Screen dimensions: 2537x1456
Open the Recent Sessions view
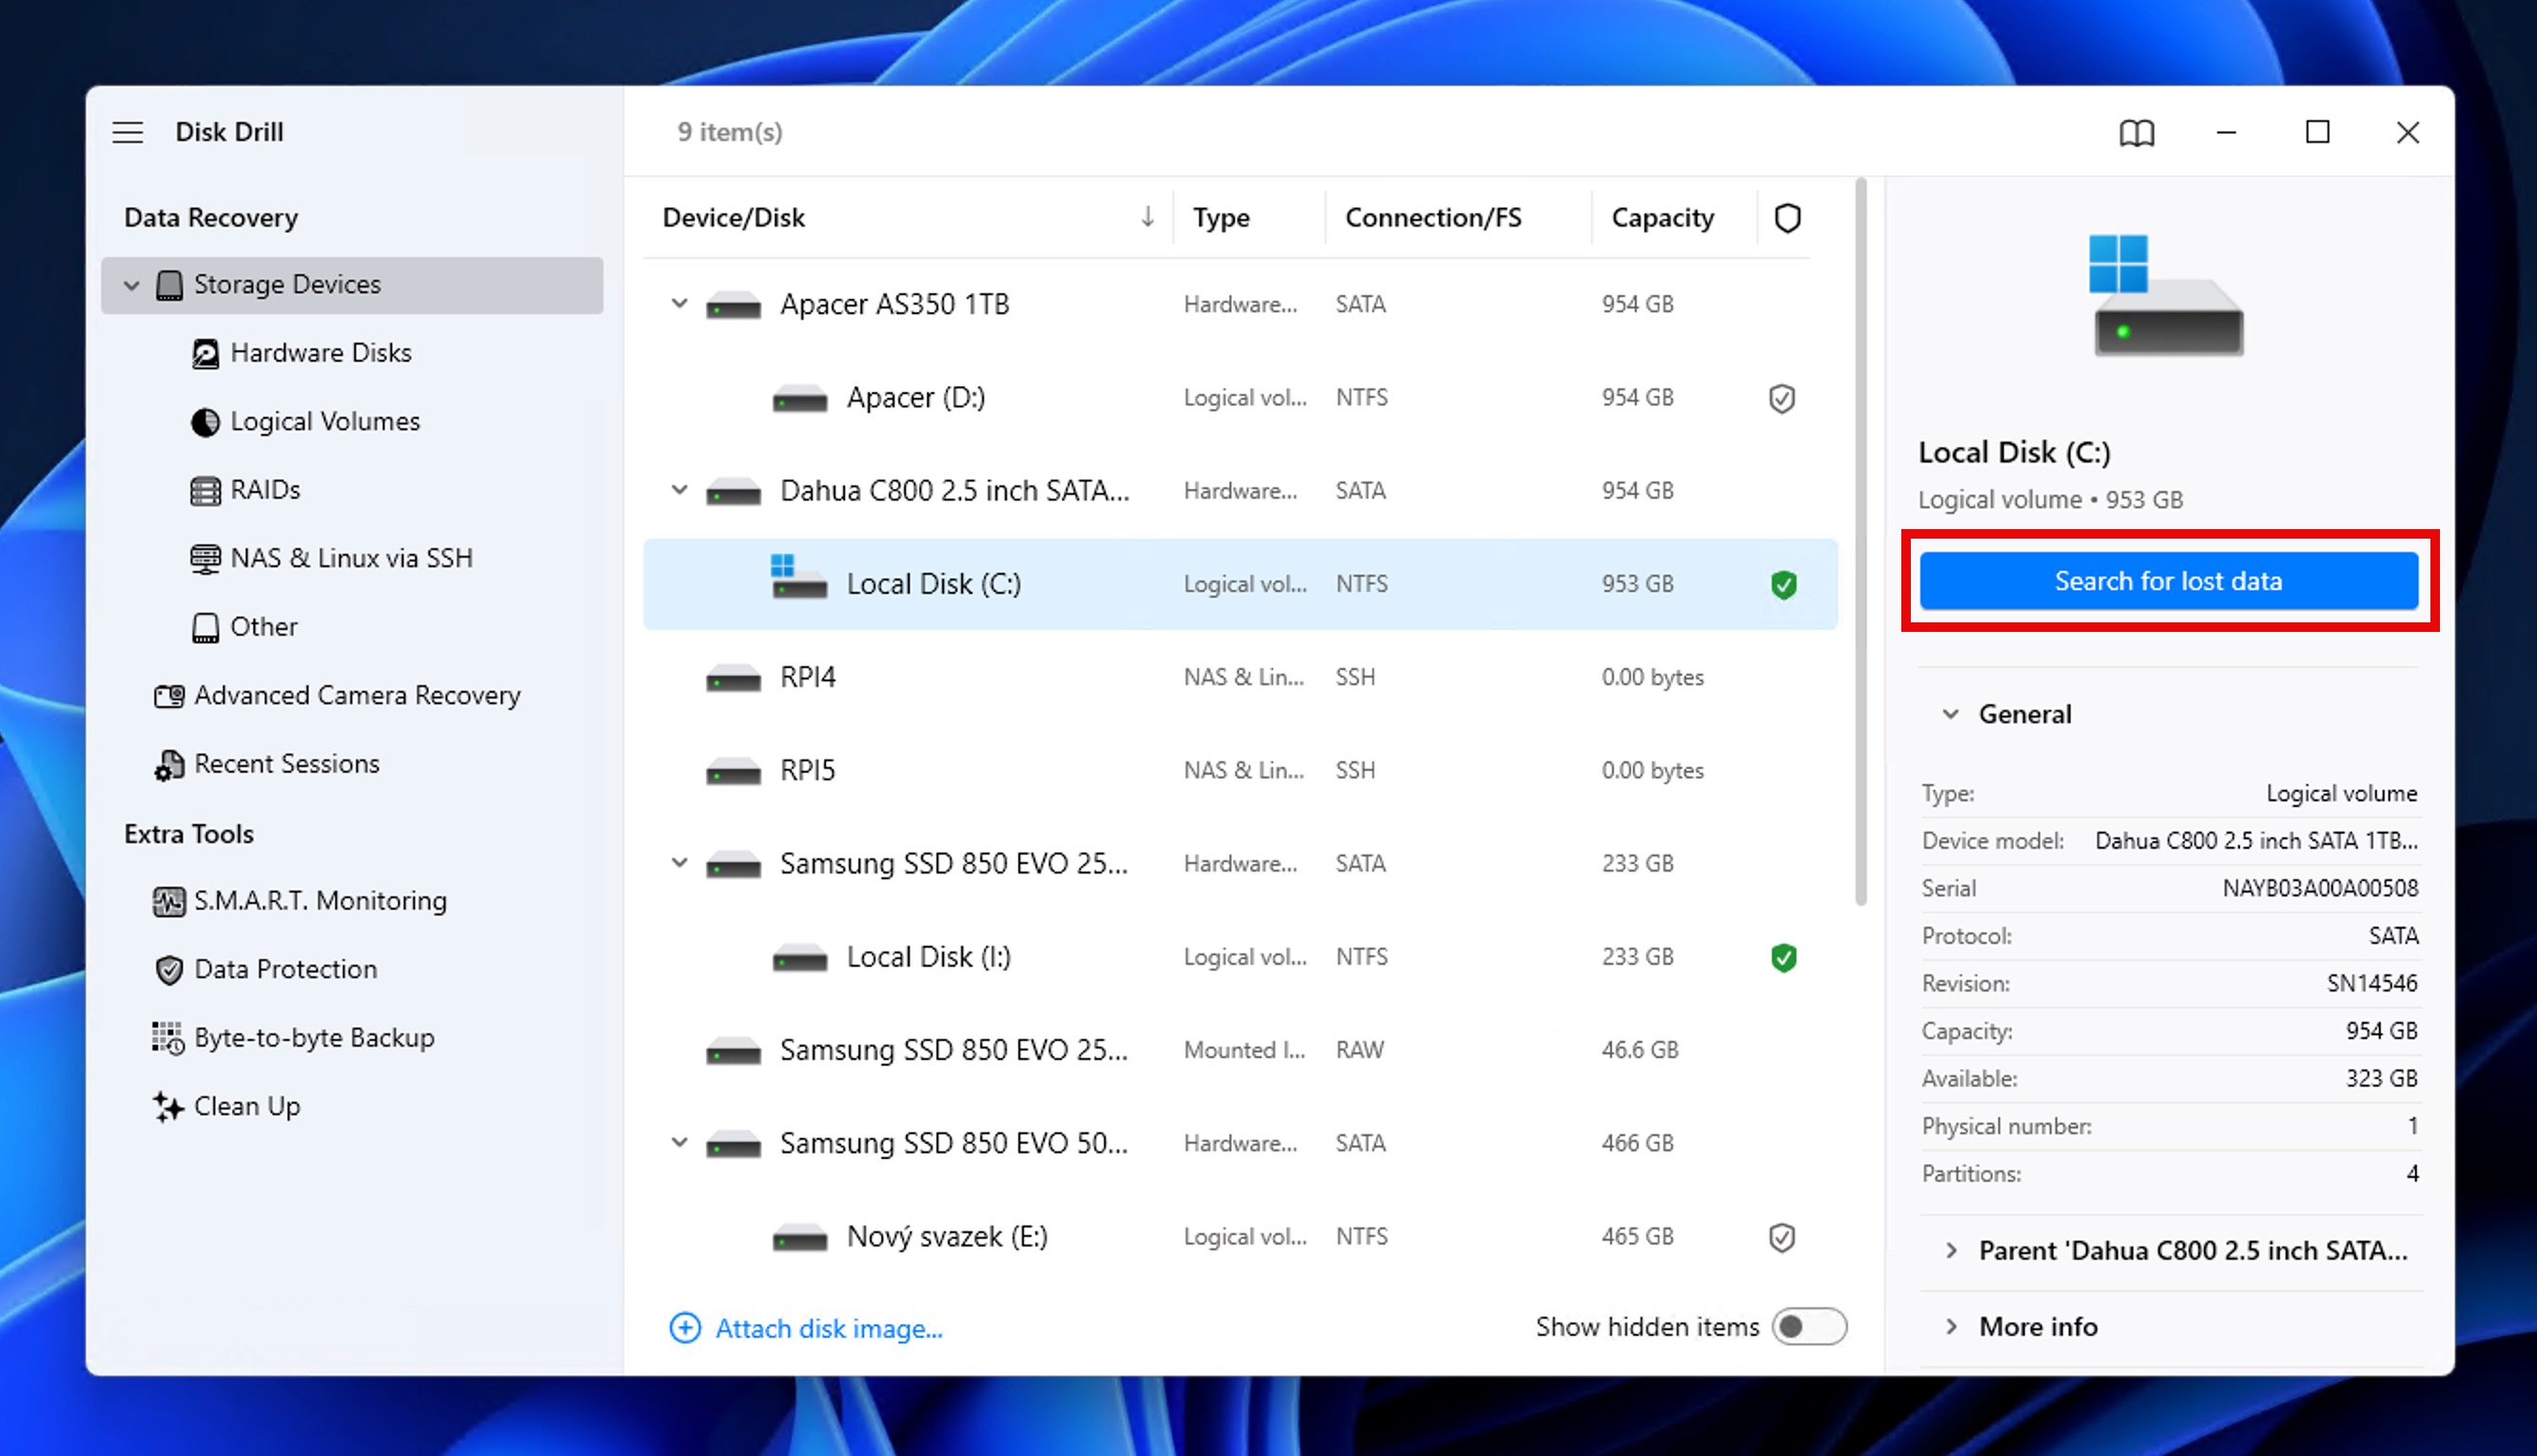286,763
